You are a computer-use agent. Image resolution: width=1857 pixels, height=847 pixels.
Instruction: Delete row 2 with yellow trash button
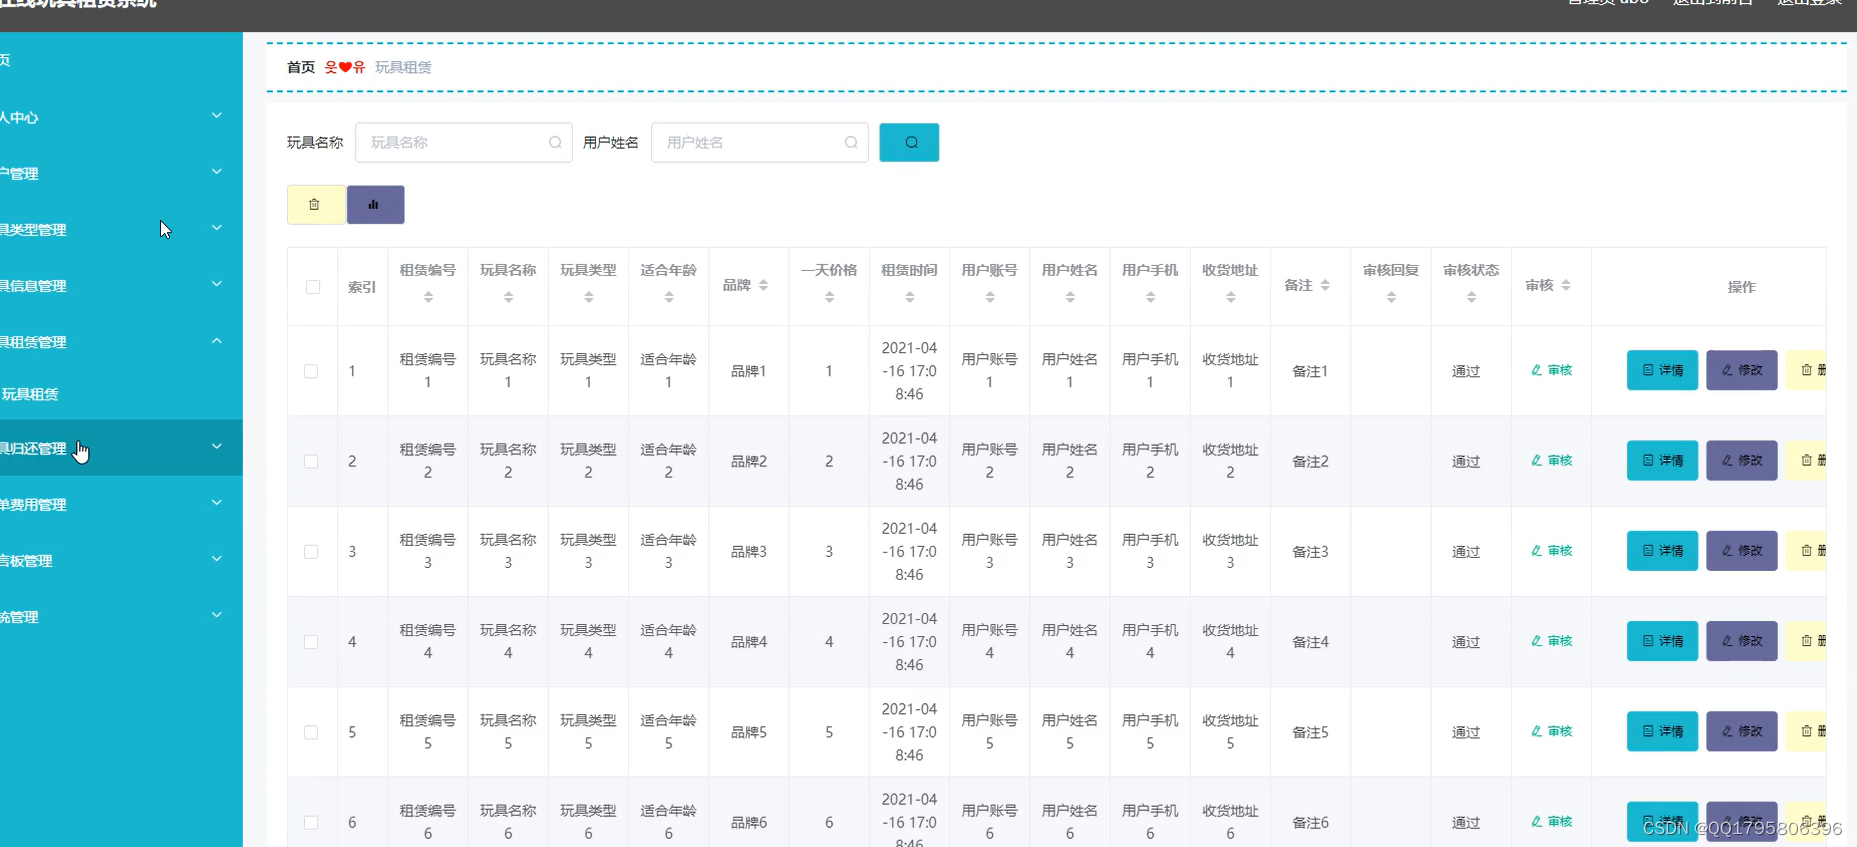(1807, 460)
